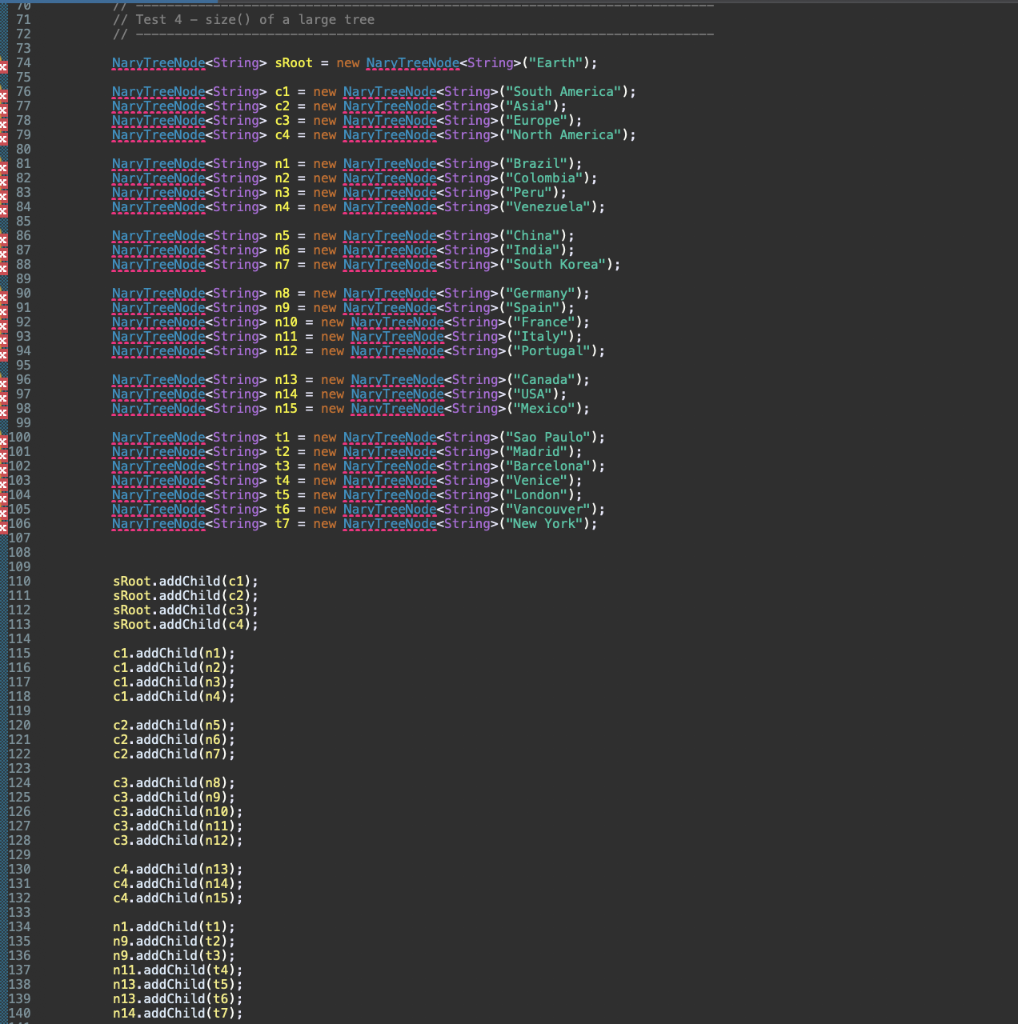Click the sRoot.addChild(c1); statement
The image size is (1018, 1024).
(x=185, y=581)
